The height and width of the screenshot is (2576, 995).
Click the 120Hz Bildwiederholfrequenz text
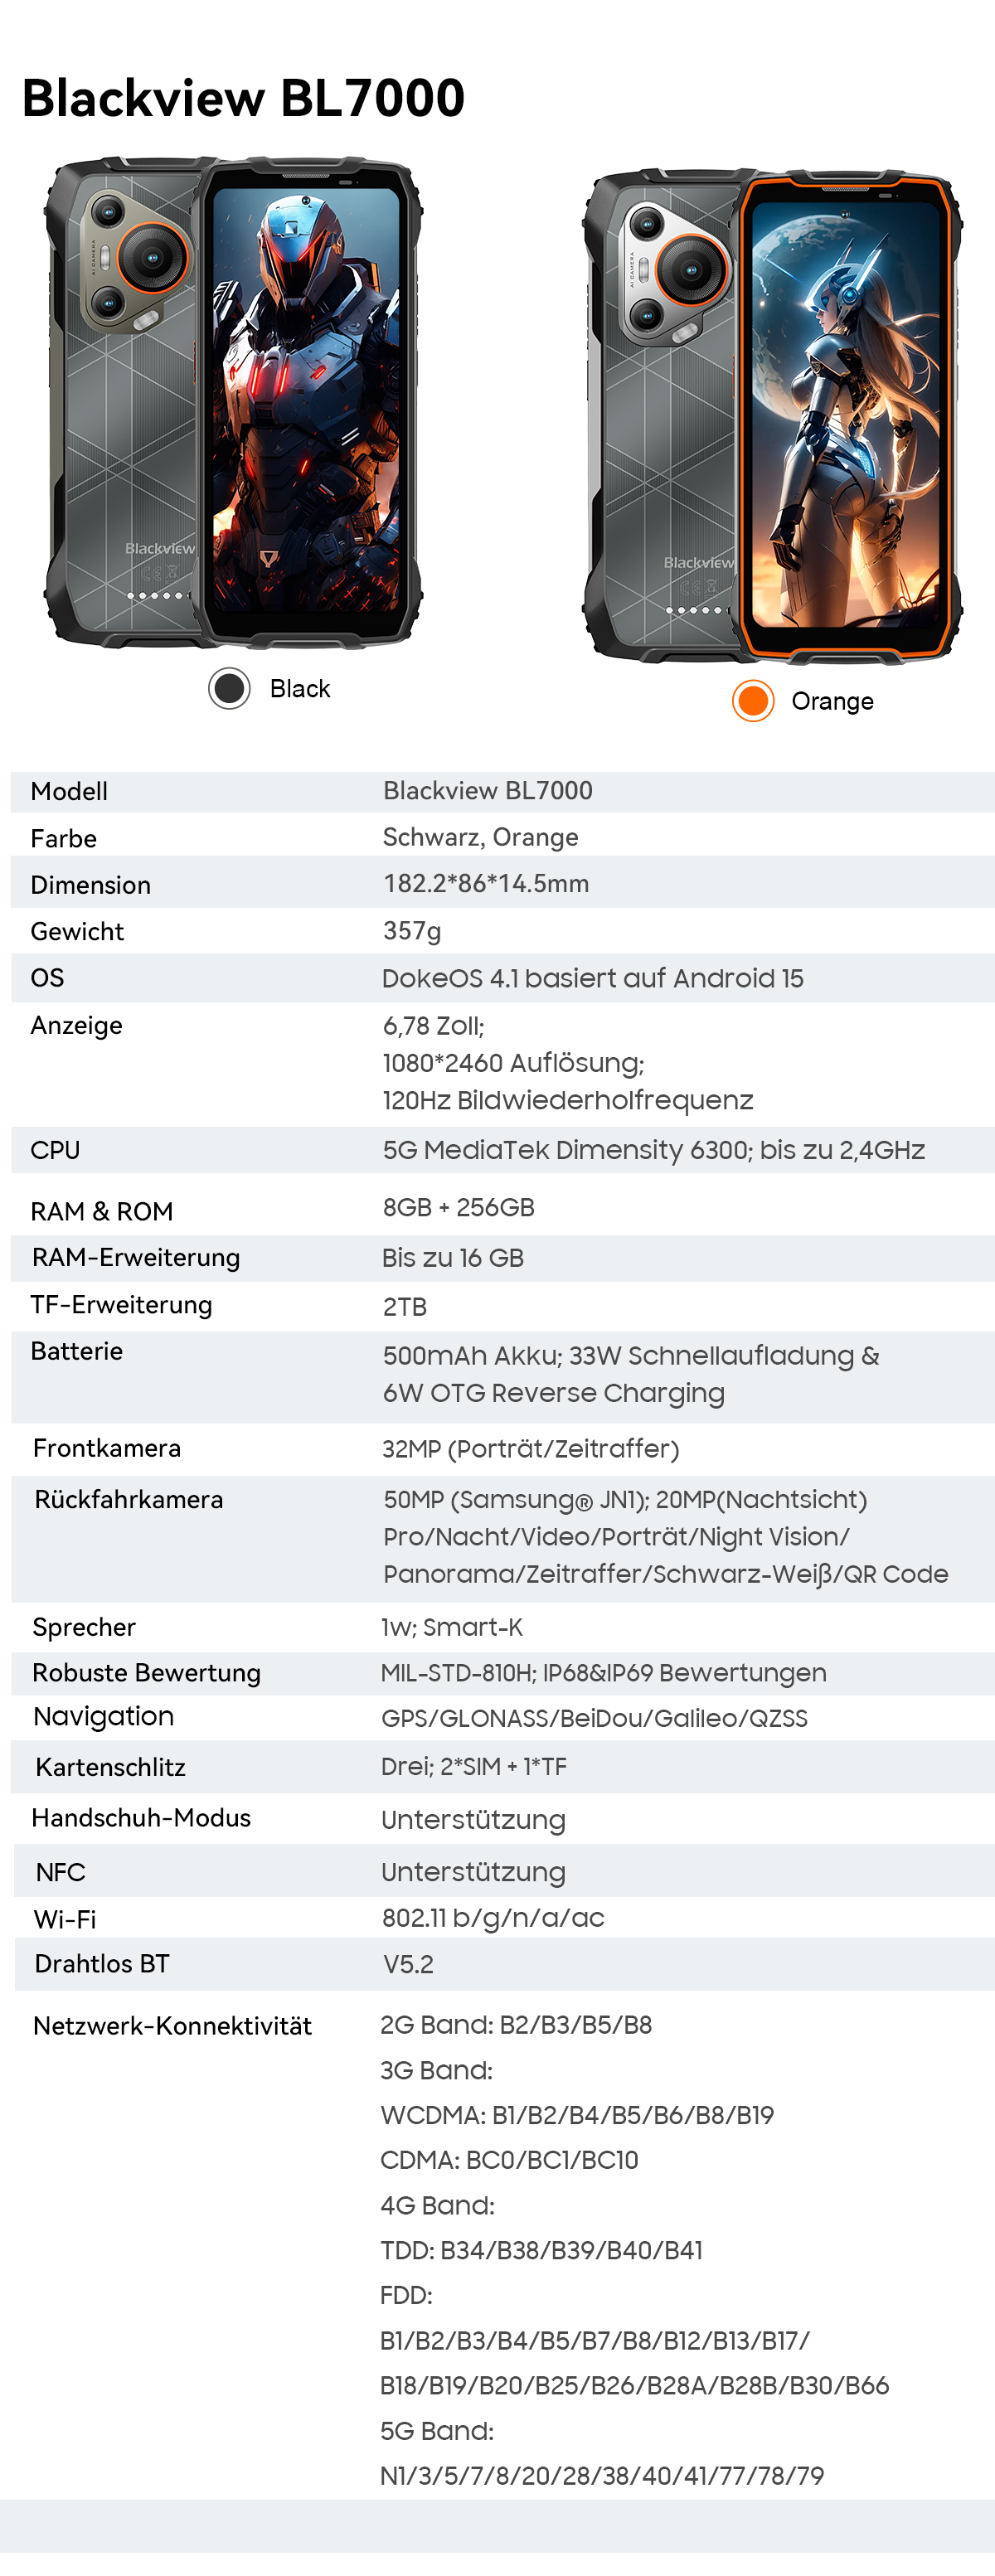tap(567, 1100)
